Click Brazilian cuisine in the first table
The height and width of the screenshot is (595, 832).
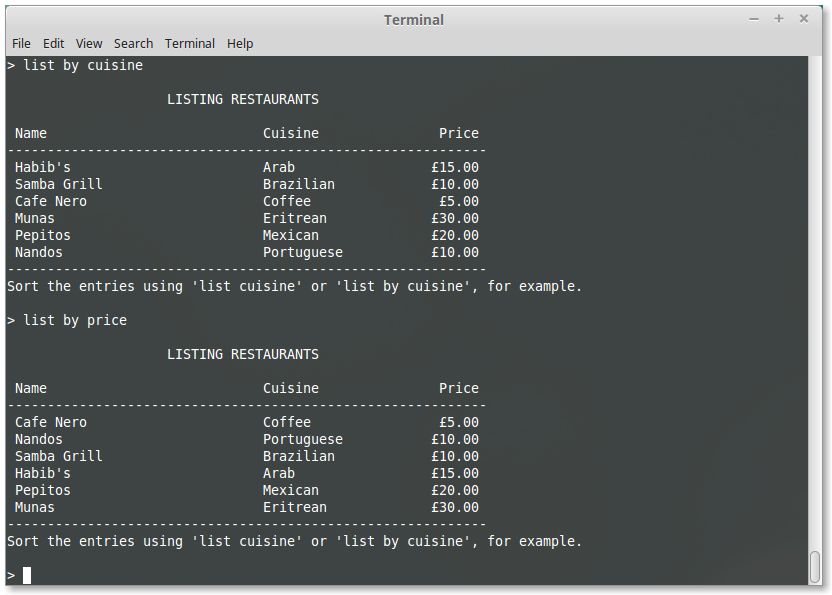click(299, 184)
